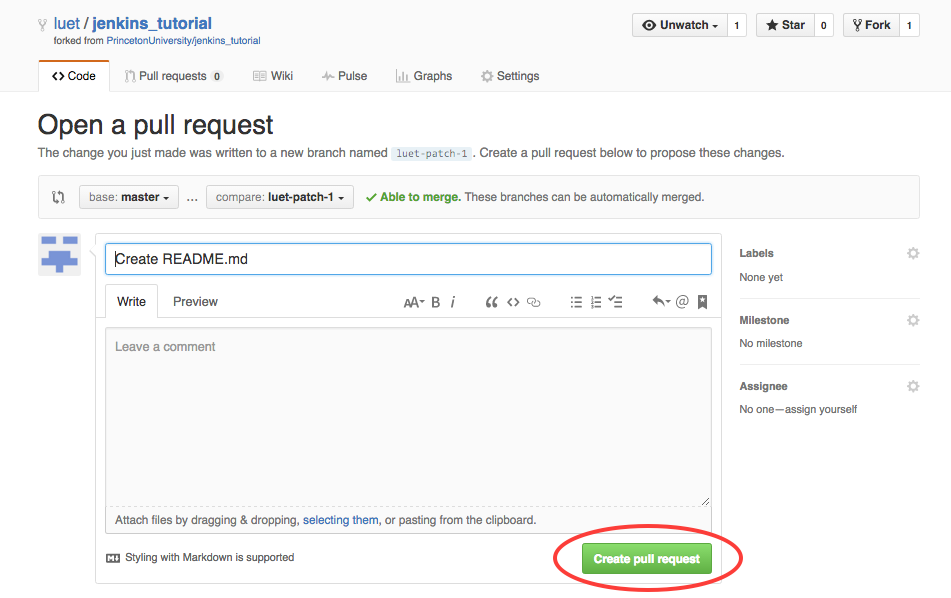Image resolution: width=951 pixels, height=598 pixels.
Task: Click the Labels gear icon
Action: coord(913,254)
